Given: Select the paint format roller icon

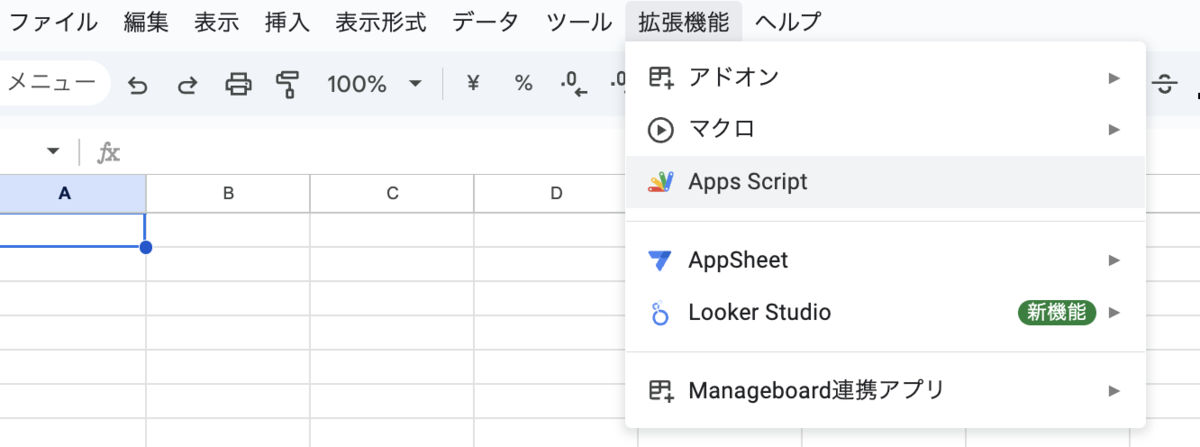Looking at the screenshot, I should coord(288,85).
